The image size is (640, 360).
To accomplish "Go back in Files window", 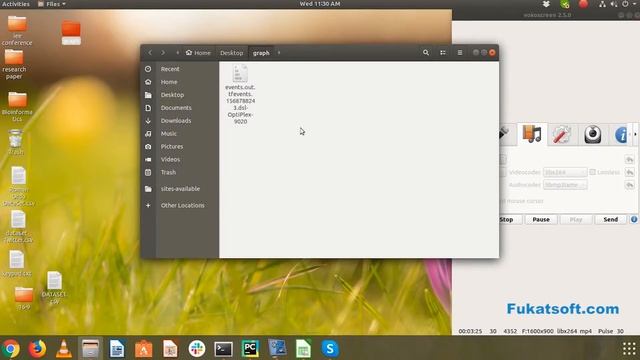I will click(x=150, y=53).
